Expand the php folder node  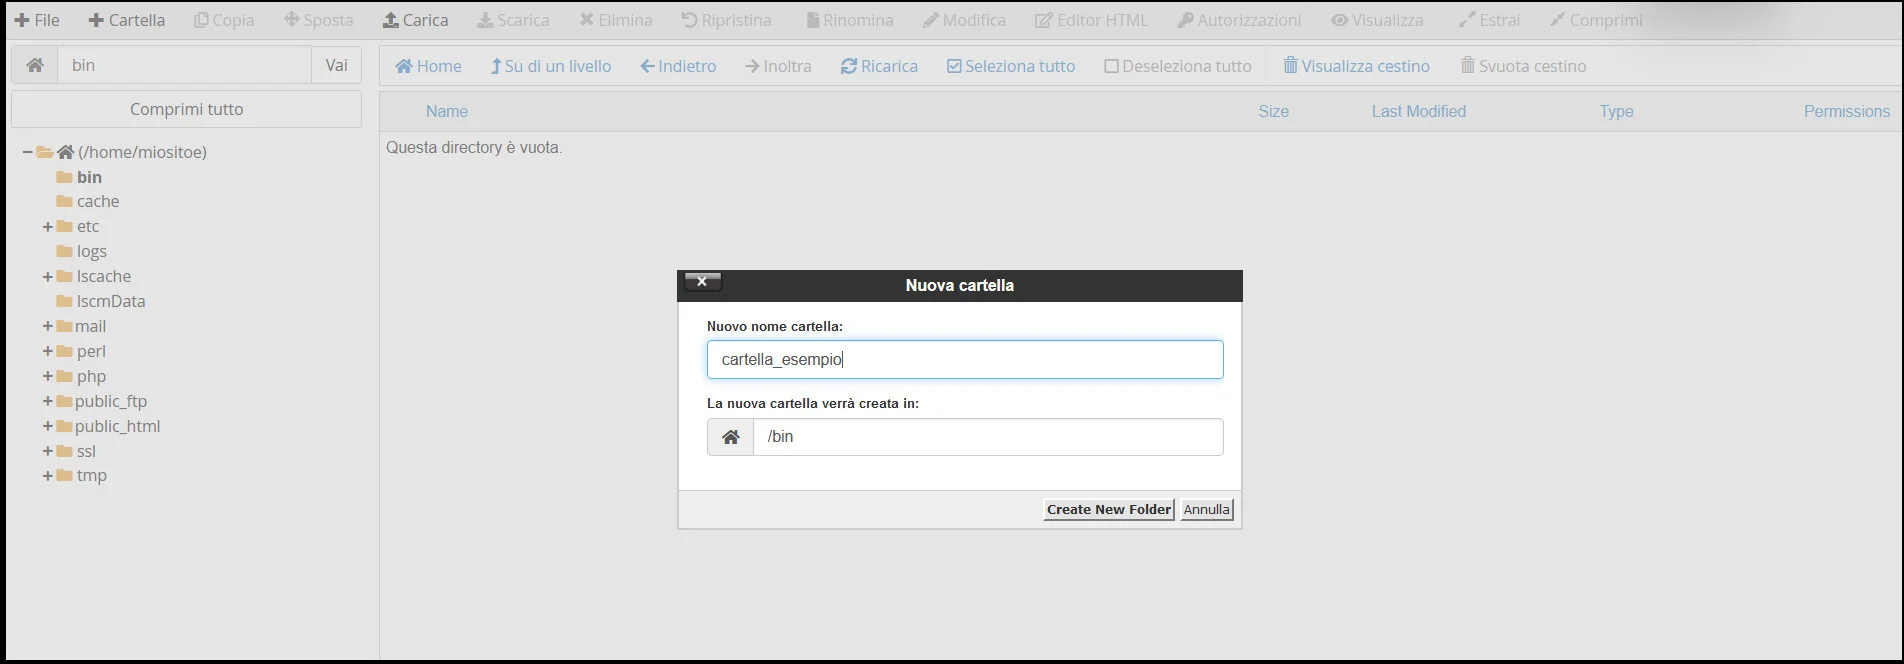[47, 377]
